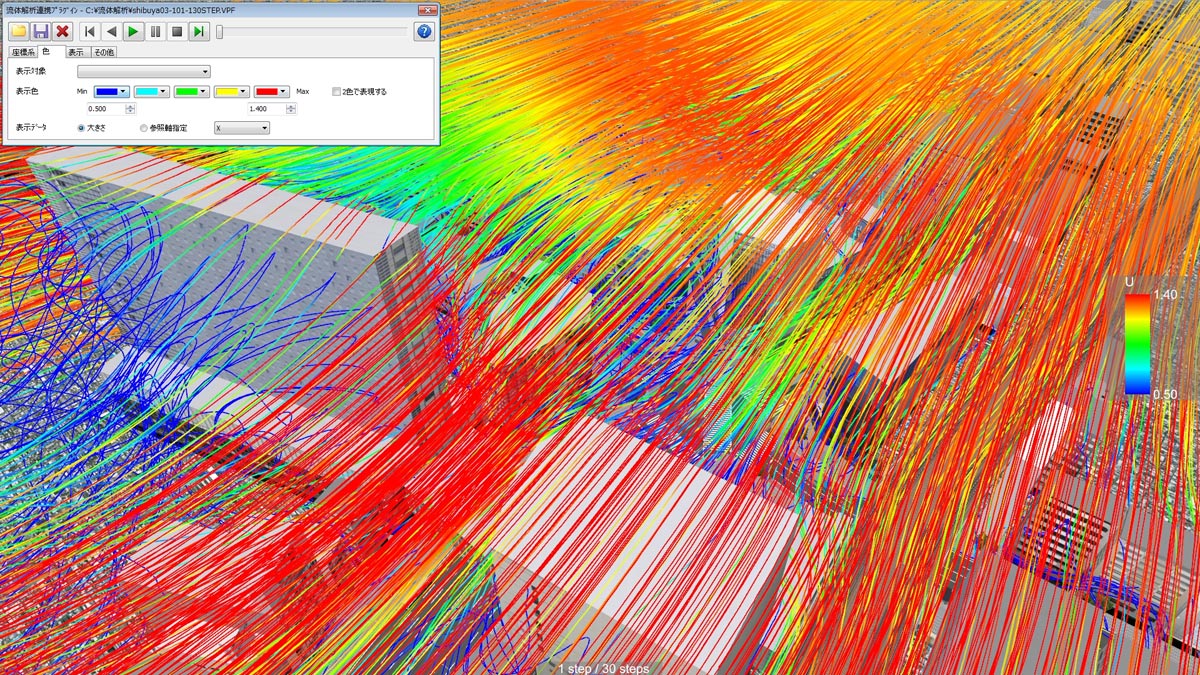Click the 1.400 maximum value field
The width and height of the screenshot is (1200, 675).
pos(265,109)
